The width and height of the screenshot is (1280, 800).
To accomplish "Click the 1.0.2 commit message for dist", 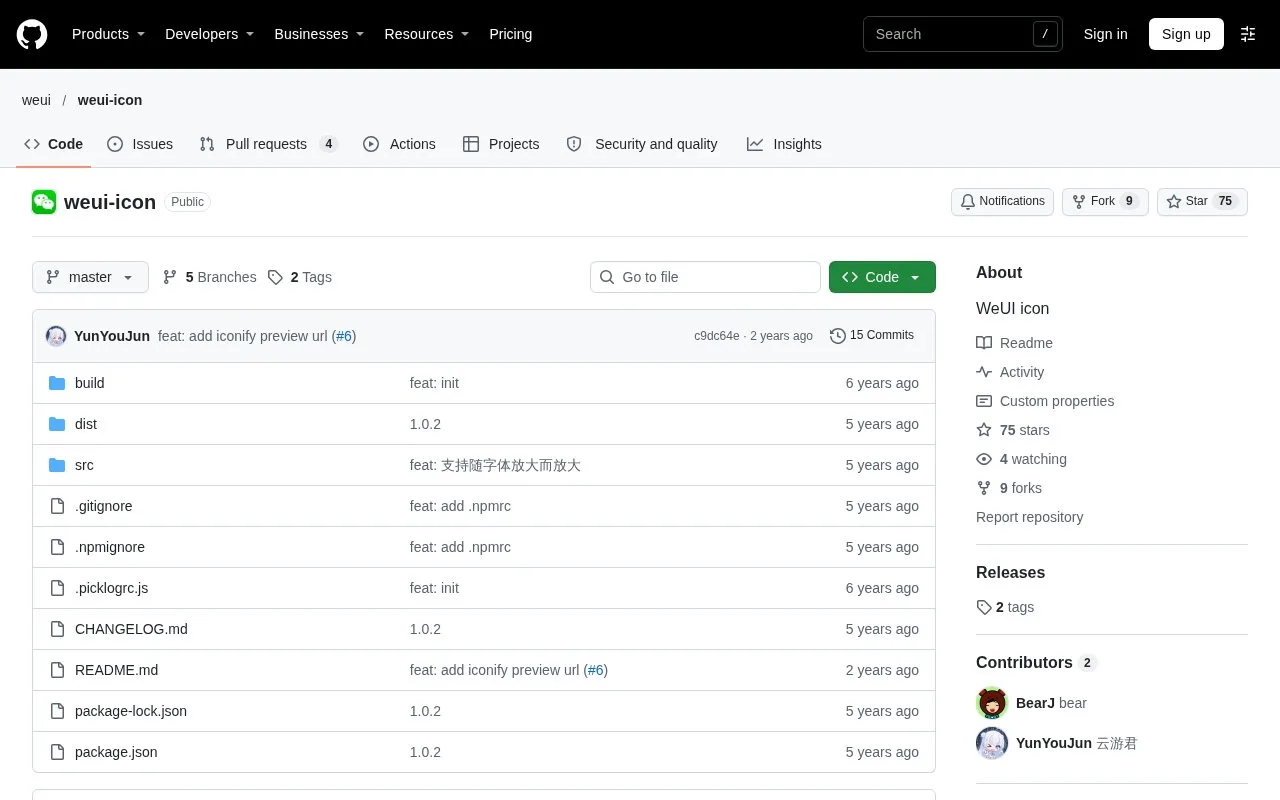I will click(x=425, y=424).
